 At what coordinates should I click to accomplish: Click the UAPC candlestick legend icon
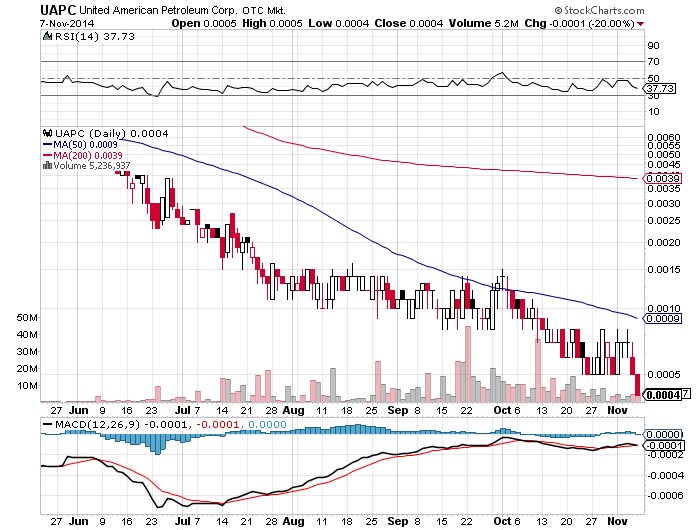[x=47, y=133]
